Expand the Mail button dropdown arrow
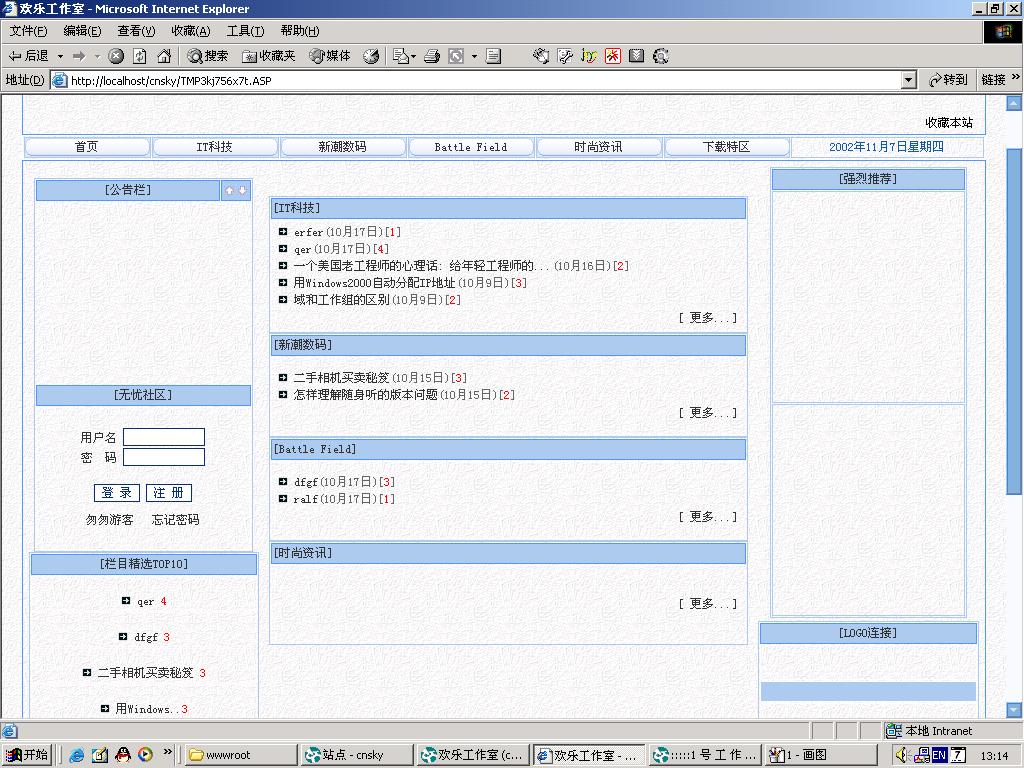 point(414,56)
